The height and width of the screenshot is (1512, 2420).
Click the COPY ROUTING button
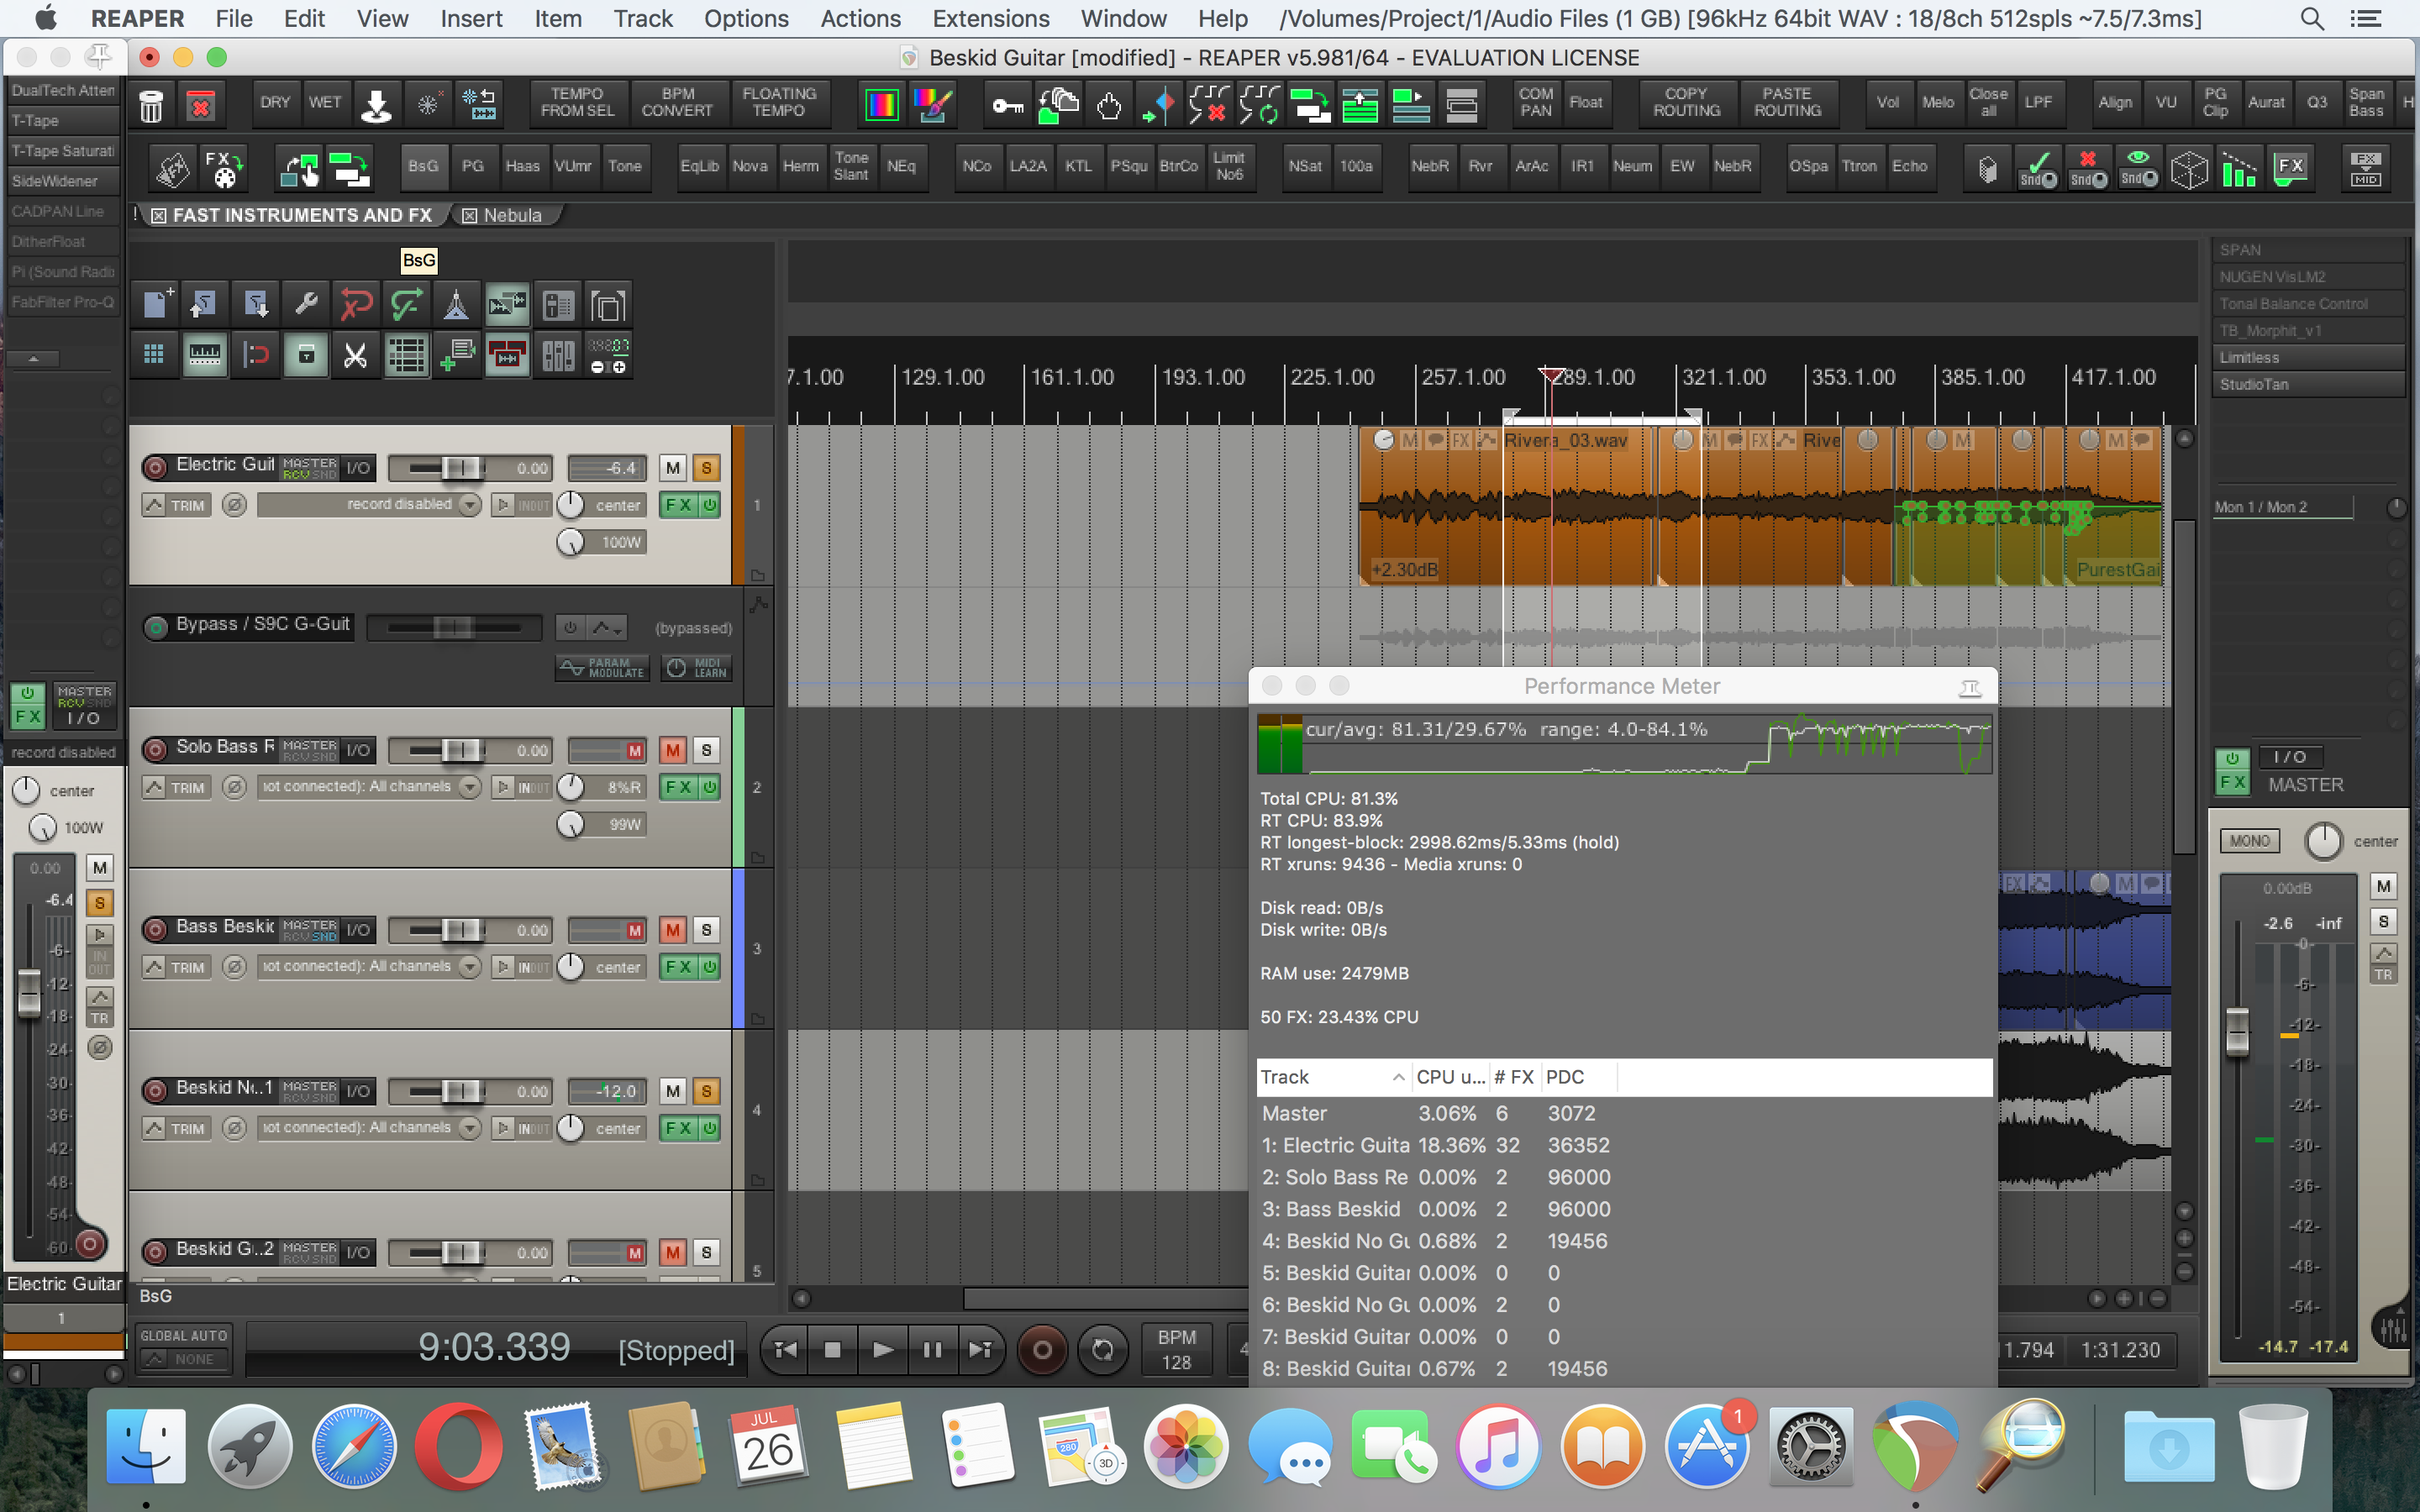1686,103
